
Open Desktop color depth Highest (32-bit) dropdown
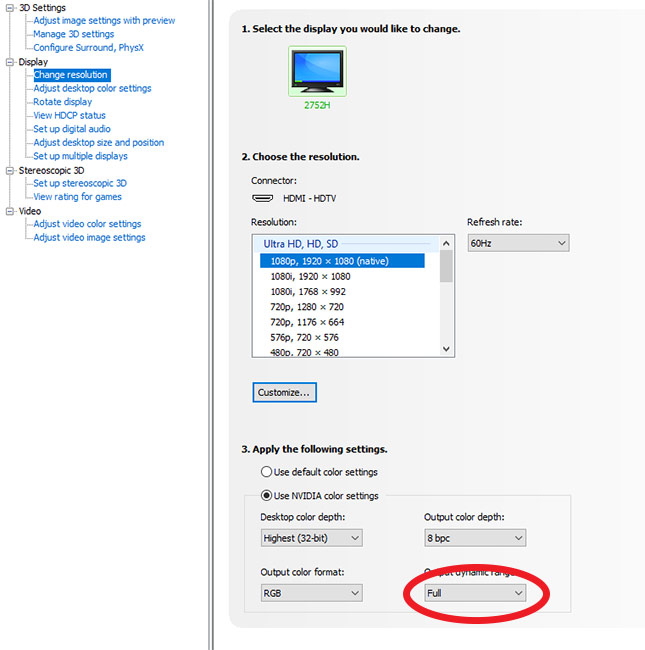point(312,538)
